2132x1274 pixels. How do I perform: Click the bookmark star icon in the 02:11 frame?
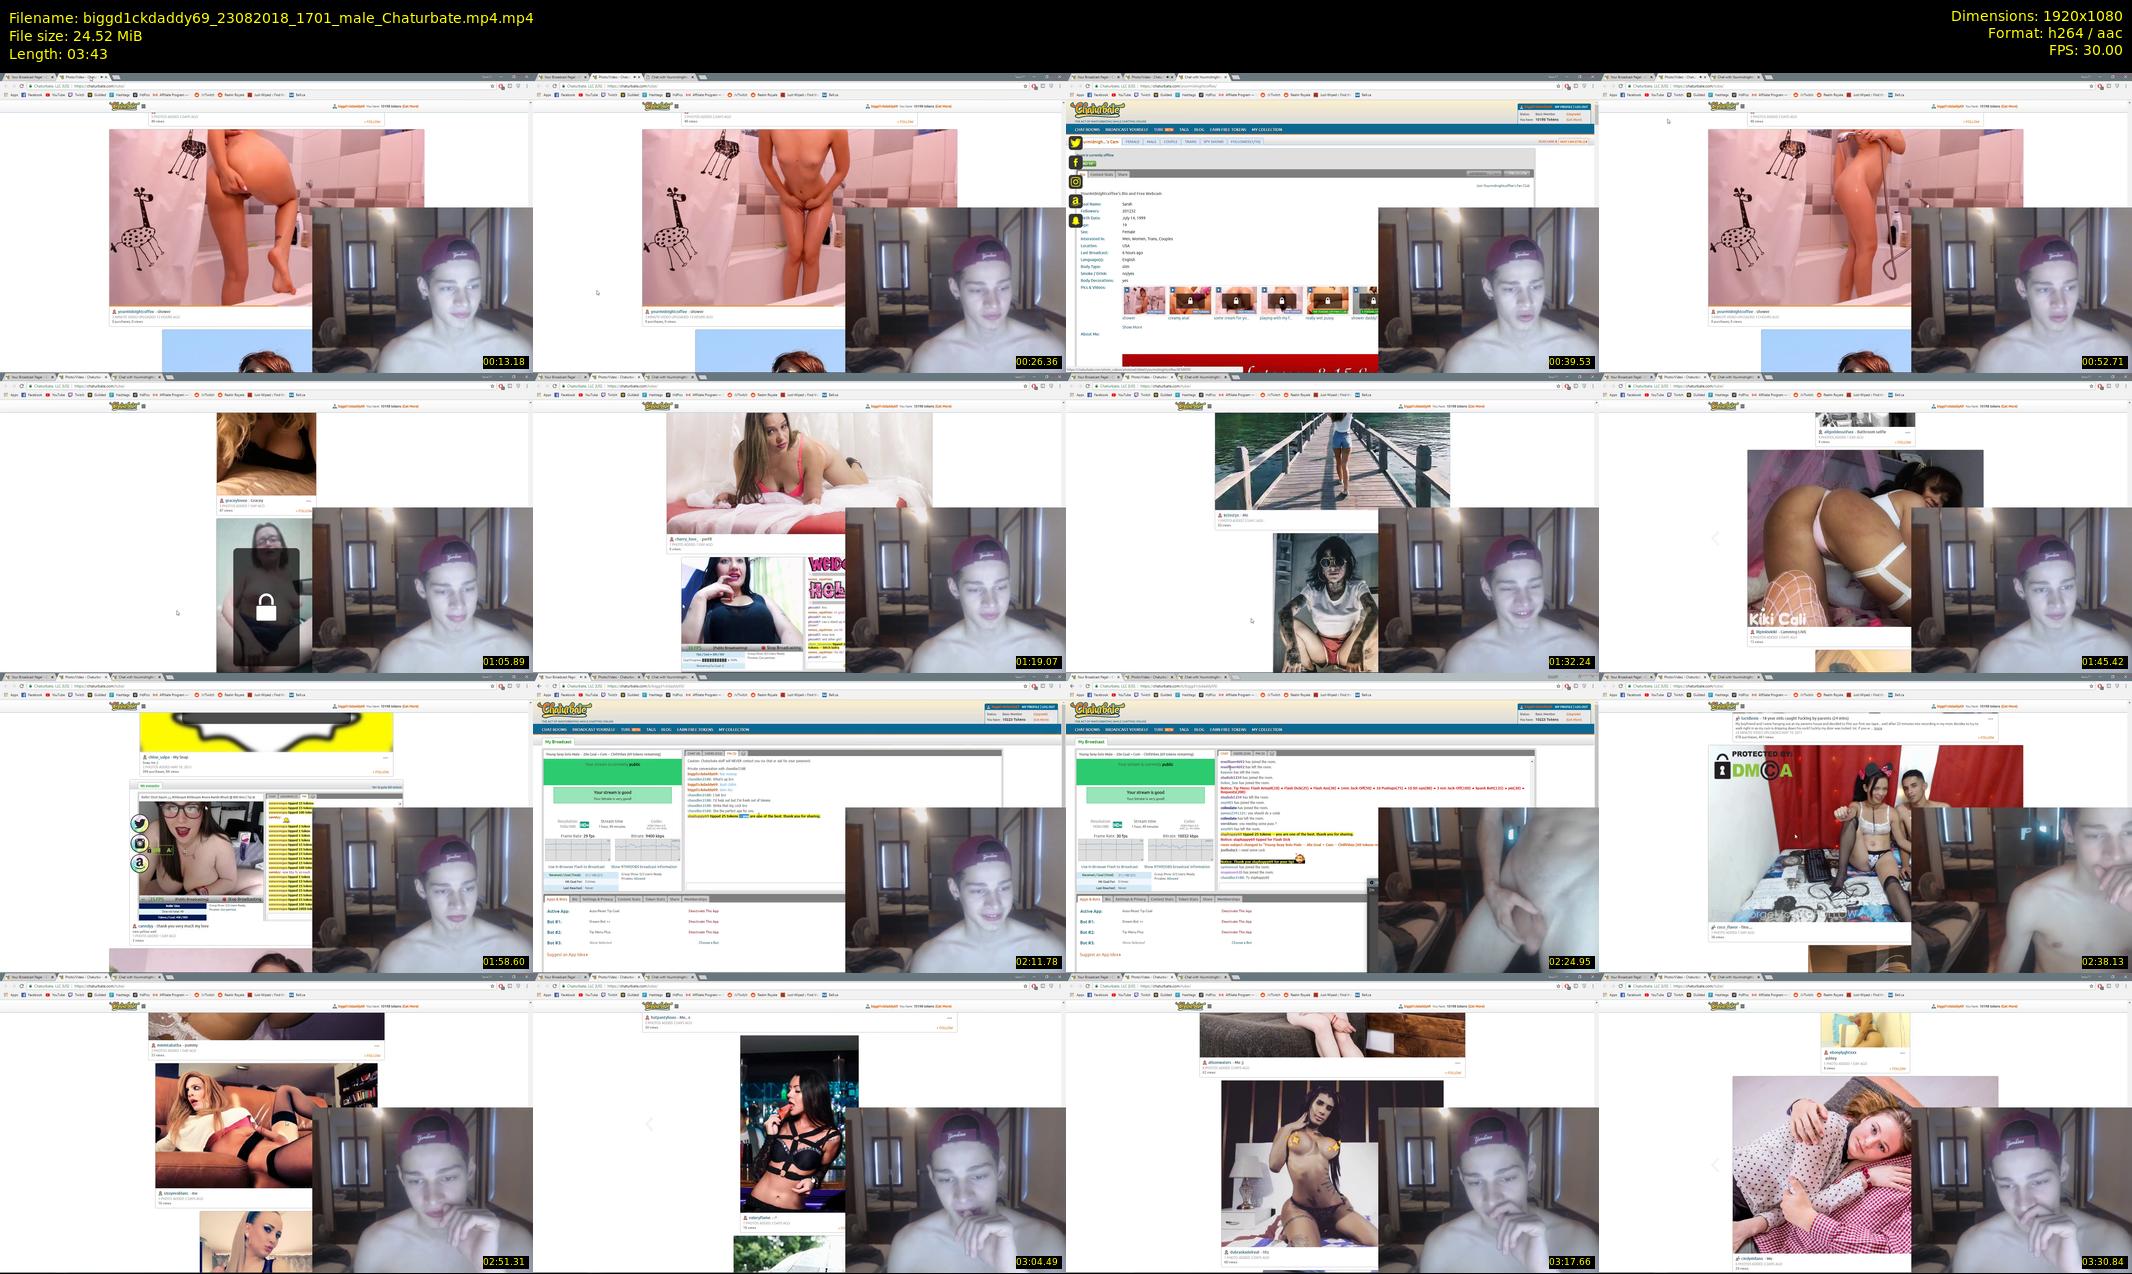(1024, 686)
